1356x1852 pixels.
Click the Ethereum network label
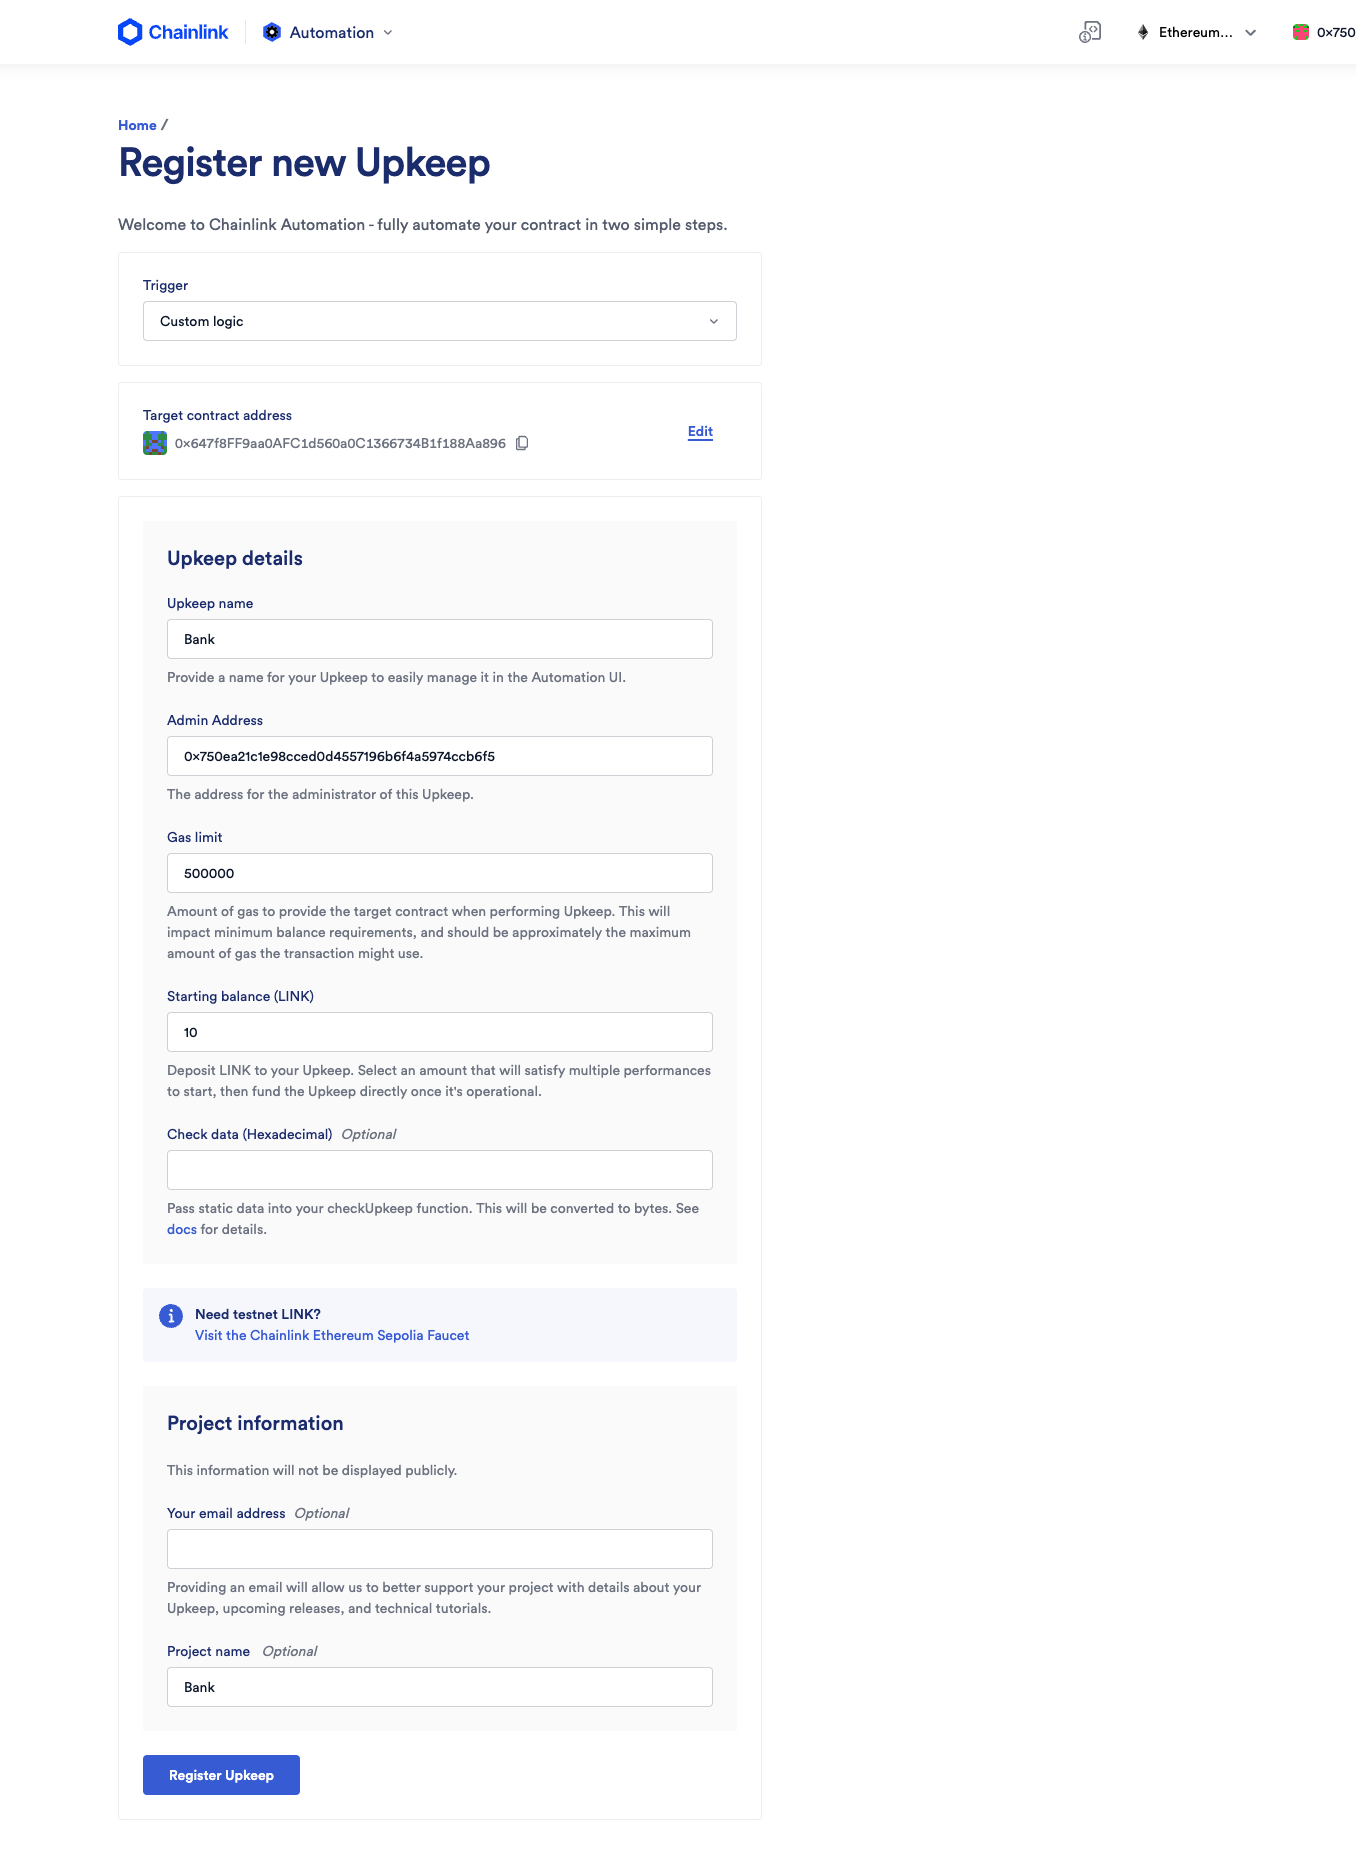tap(1196, 33)
